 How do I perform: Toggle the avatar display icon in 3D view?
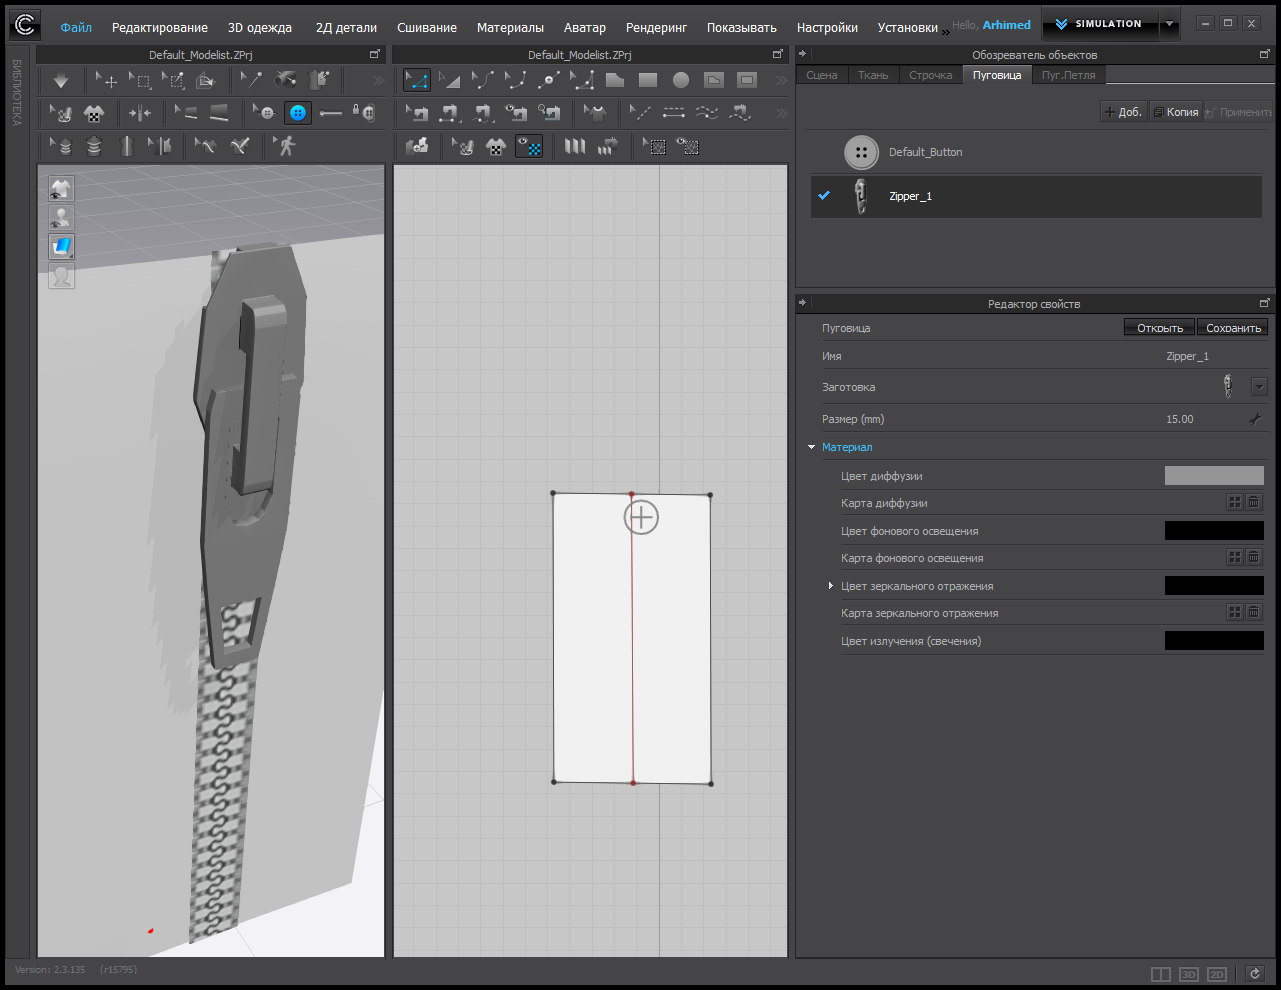[x=62, y=217]
